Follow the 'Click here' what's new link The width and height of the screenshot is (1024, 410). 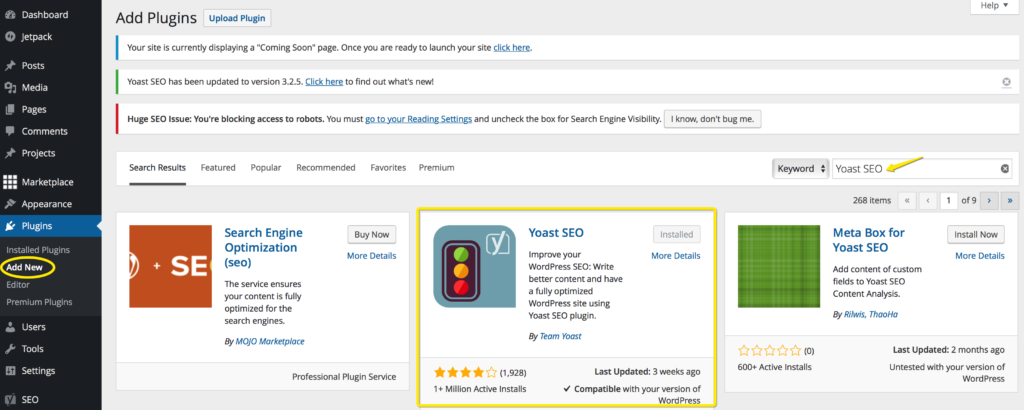324,82
